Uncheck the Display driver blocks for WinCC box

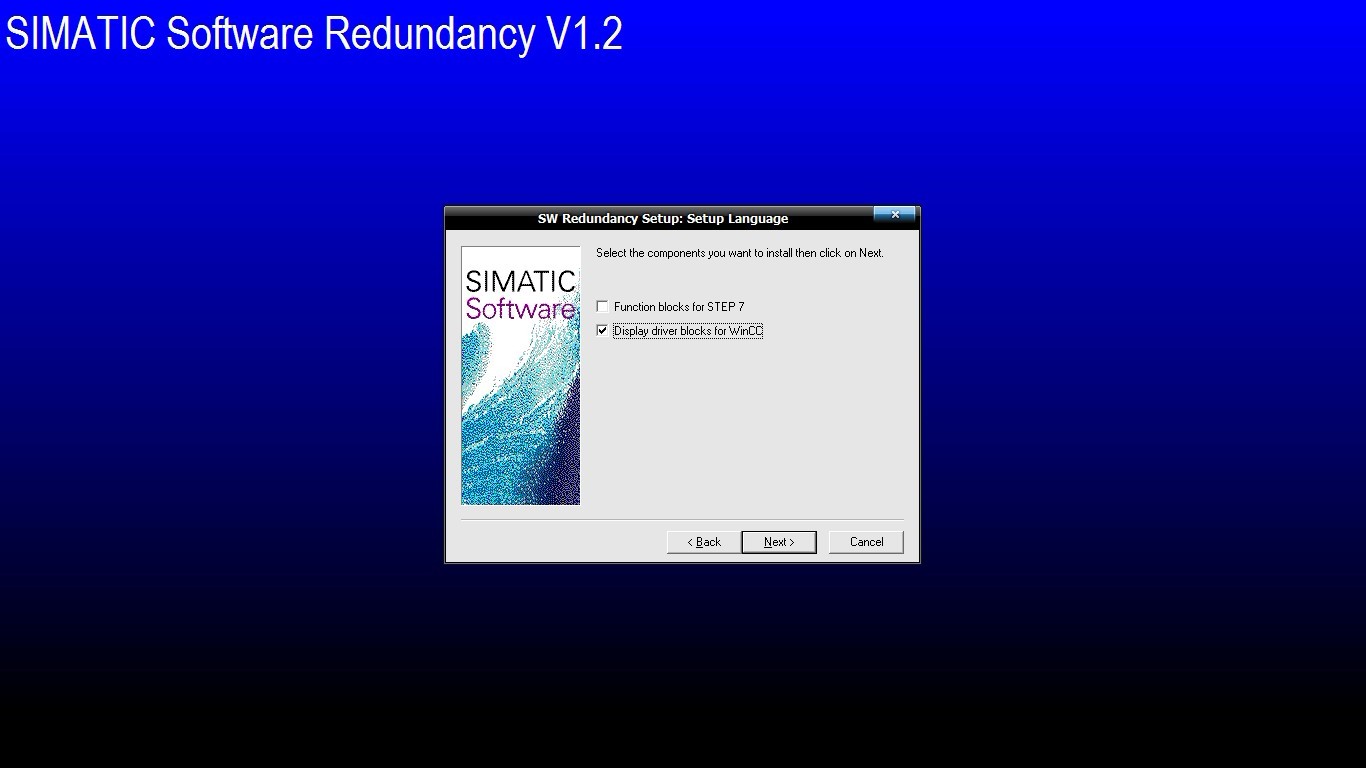pos(602,331)
